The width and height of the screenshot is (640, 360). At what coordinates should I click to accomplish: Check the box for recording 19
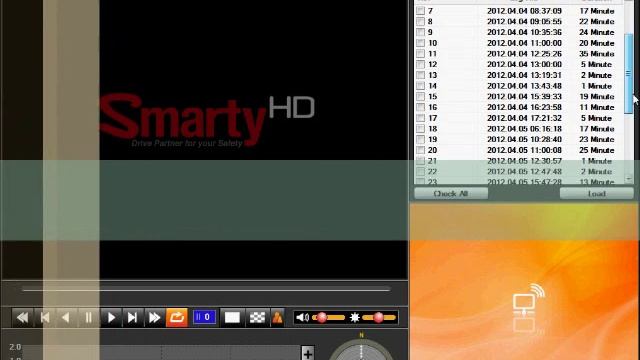click(x=420, y=140)
